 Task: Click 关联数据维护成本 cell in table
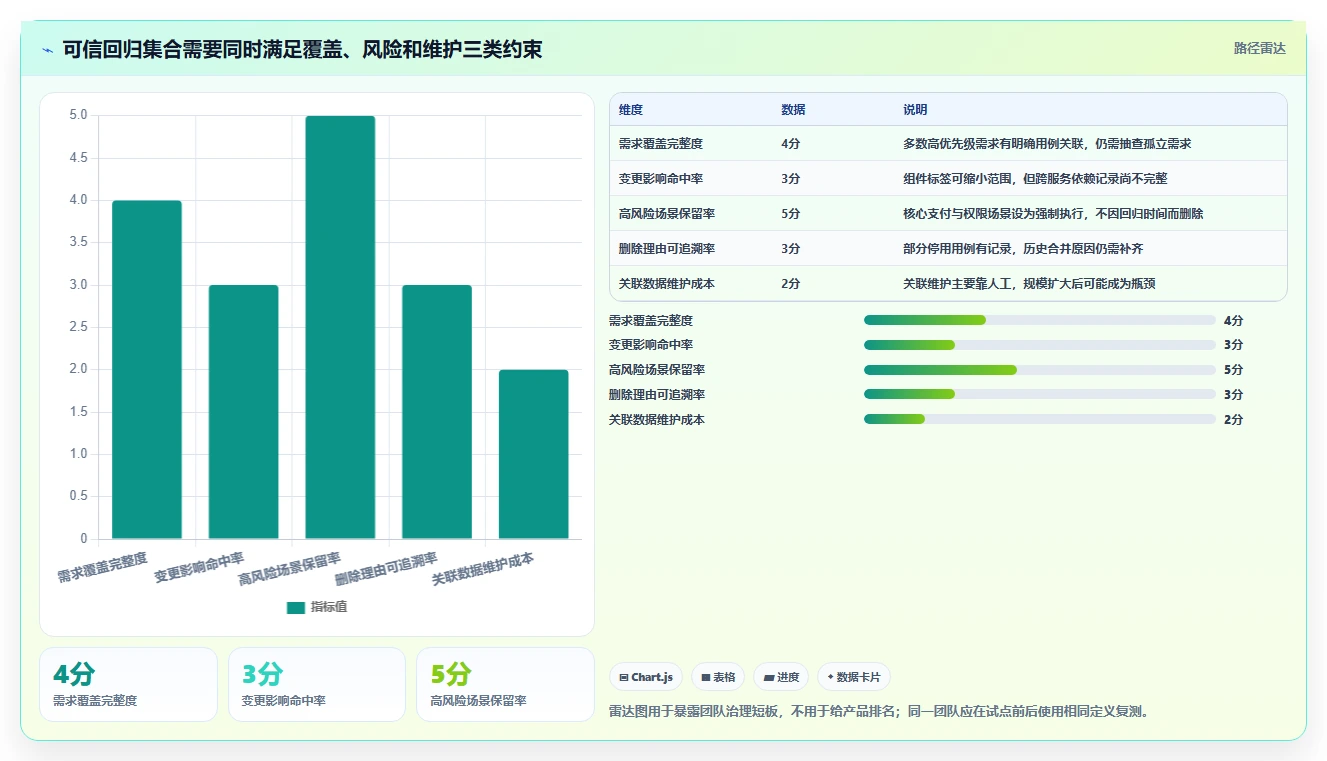(x=667, y=284)
